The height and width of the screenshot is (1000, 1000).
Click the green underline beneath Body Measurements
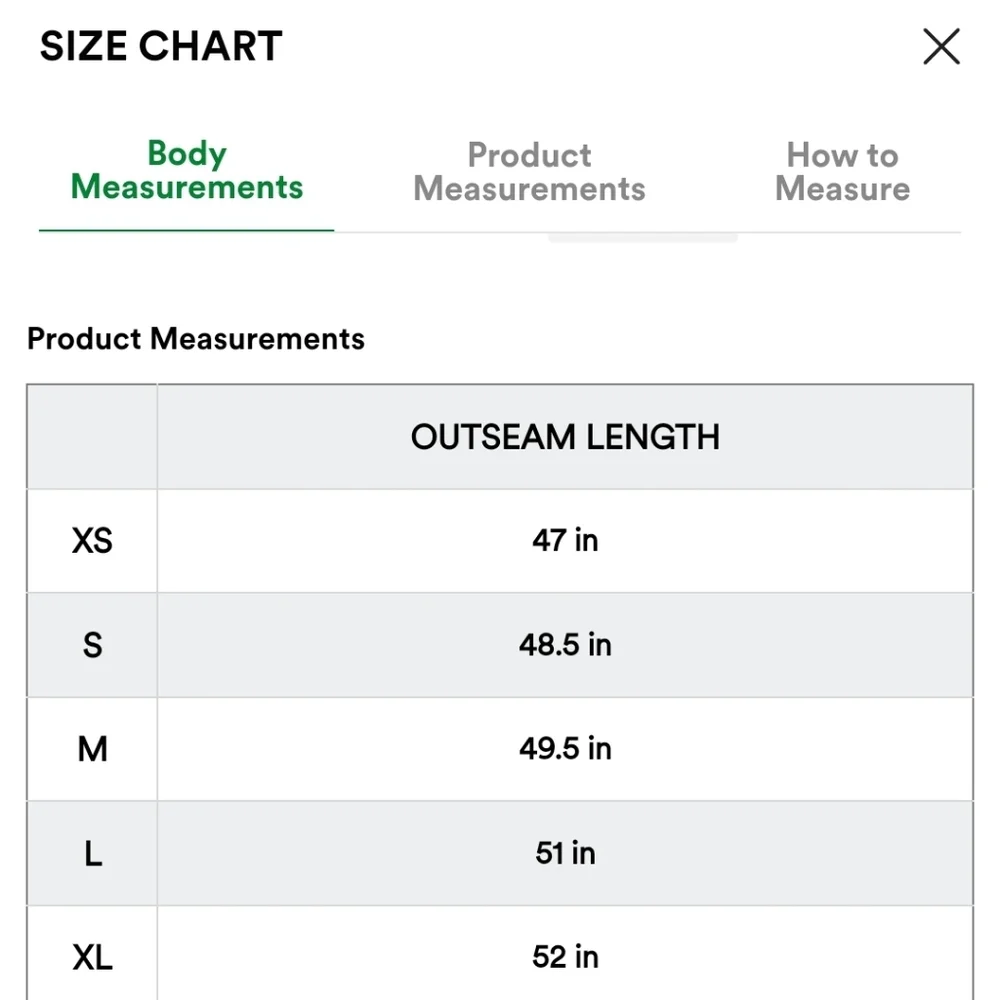[186, 230]
